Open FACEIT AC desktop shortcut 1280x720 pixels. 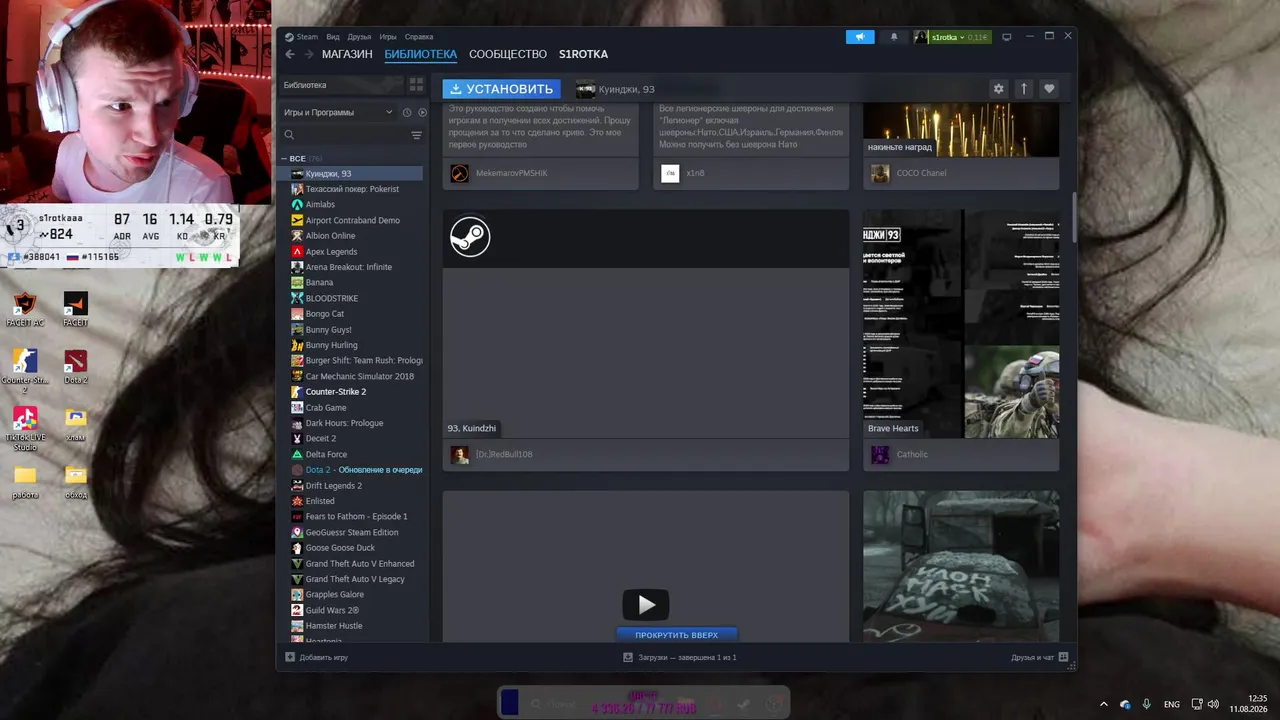[25, 310]
